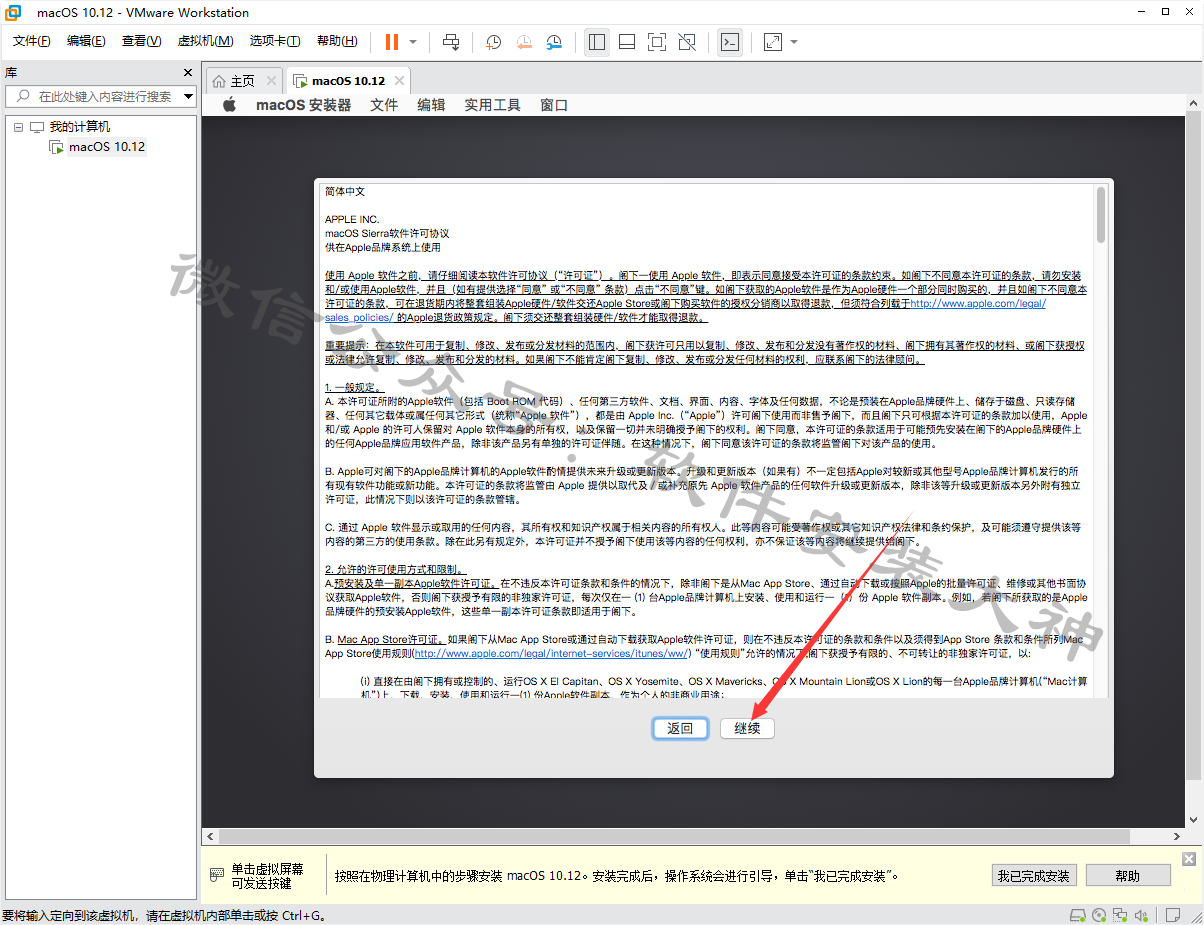Open the 编辑(E) menu in VMware
The image size is (1204, 925).
[86, 41]
